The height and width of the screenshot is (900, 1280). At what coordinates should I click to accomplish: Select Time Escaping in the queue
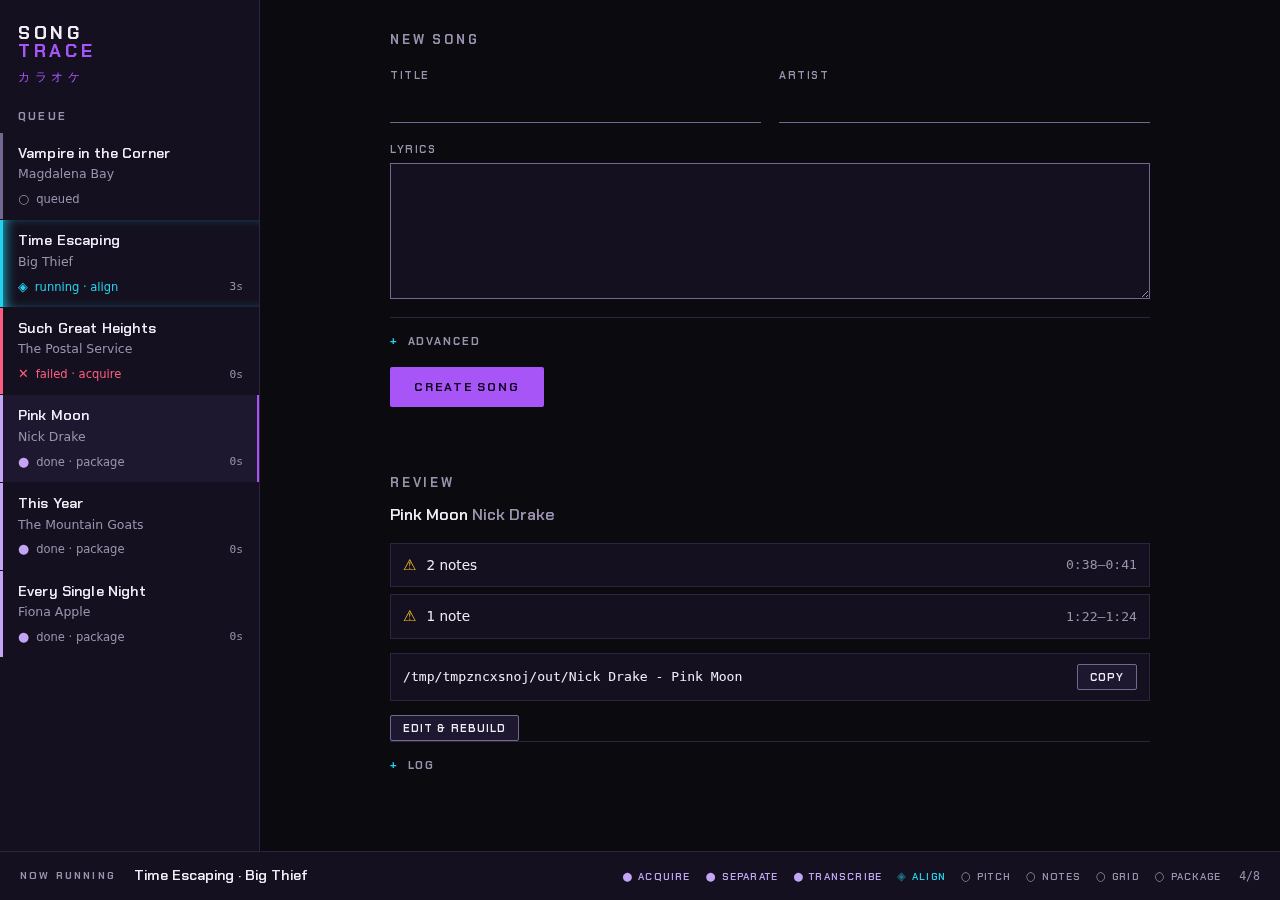pyautogui.click(x=130, y=264)
